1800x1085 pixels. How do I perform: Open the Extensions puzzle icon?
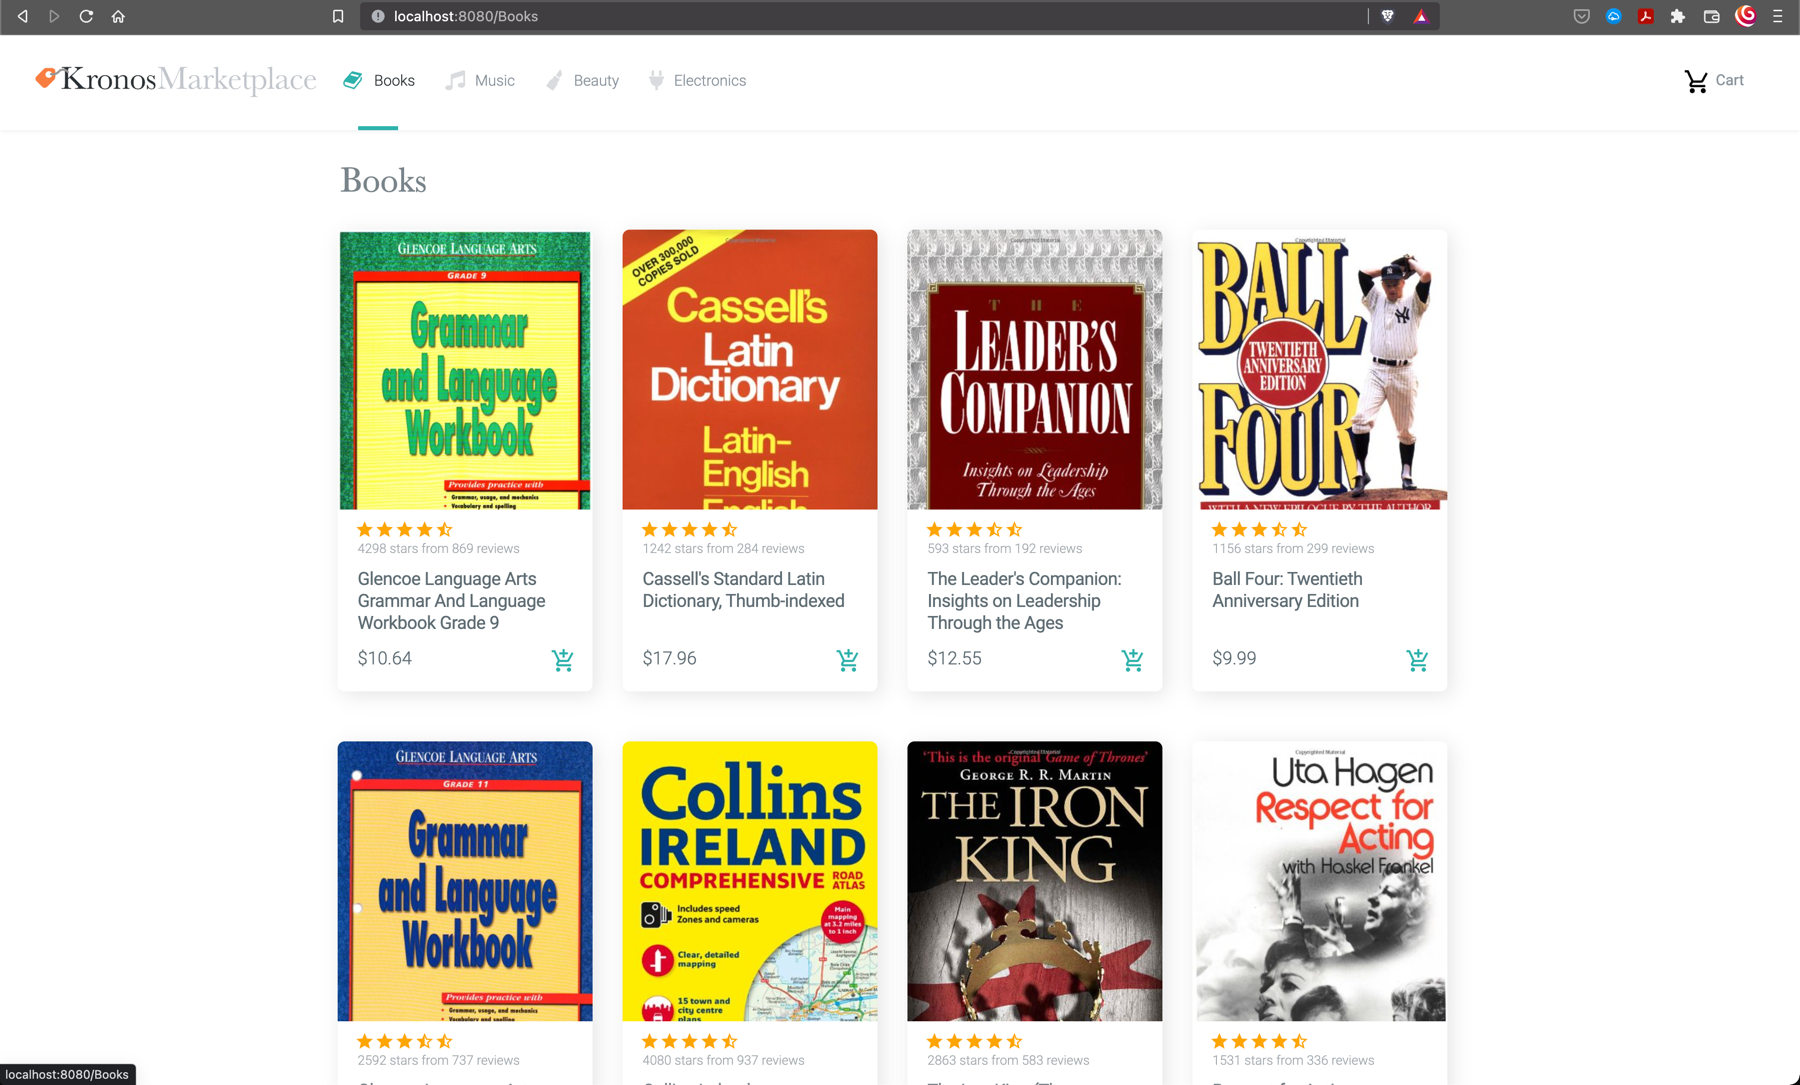click(1678, 16)
